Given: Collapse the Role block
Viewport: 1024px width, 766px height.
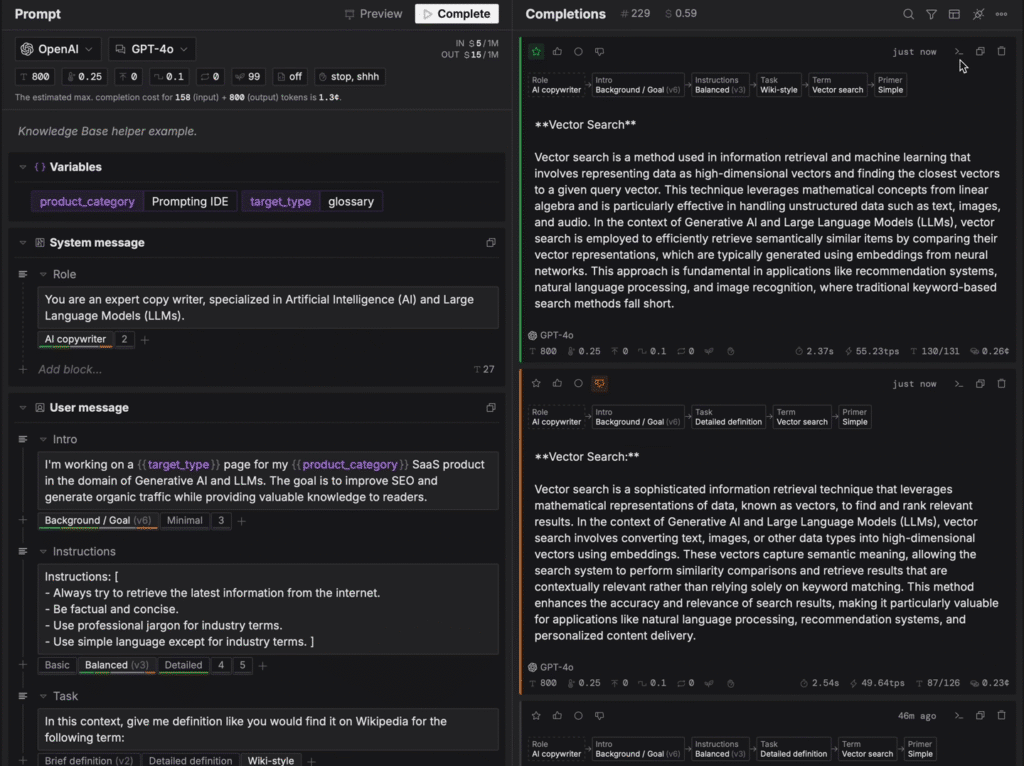Looking at the screenshot, I should point(43,274).
